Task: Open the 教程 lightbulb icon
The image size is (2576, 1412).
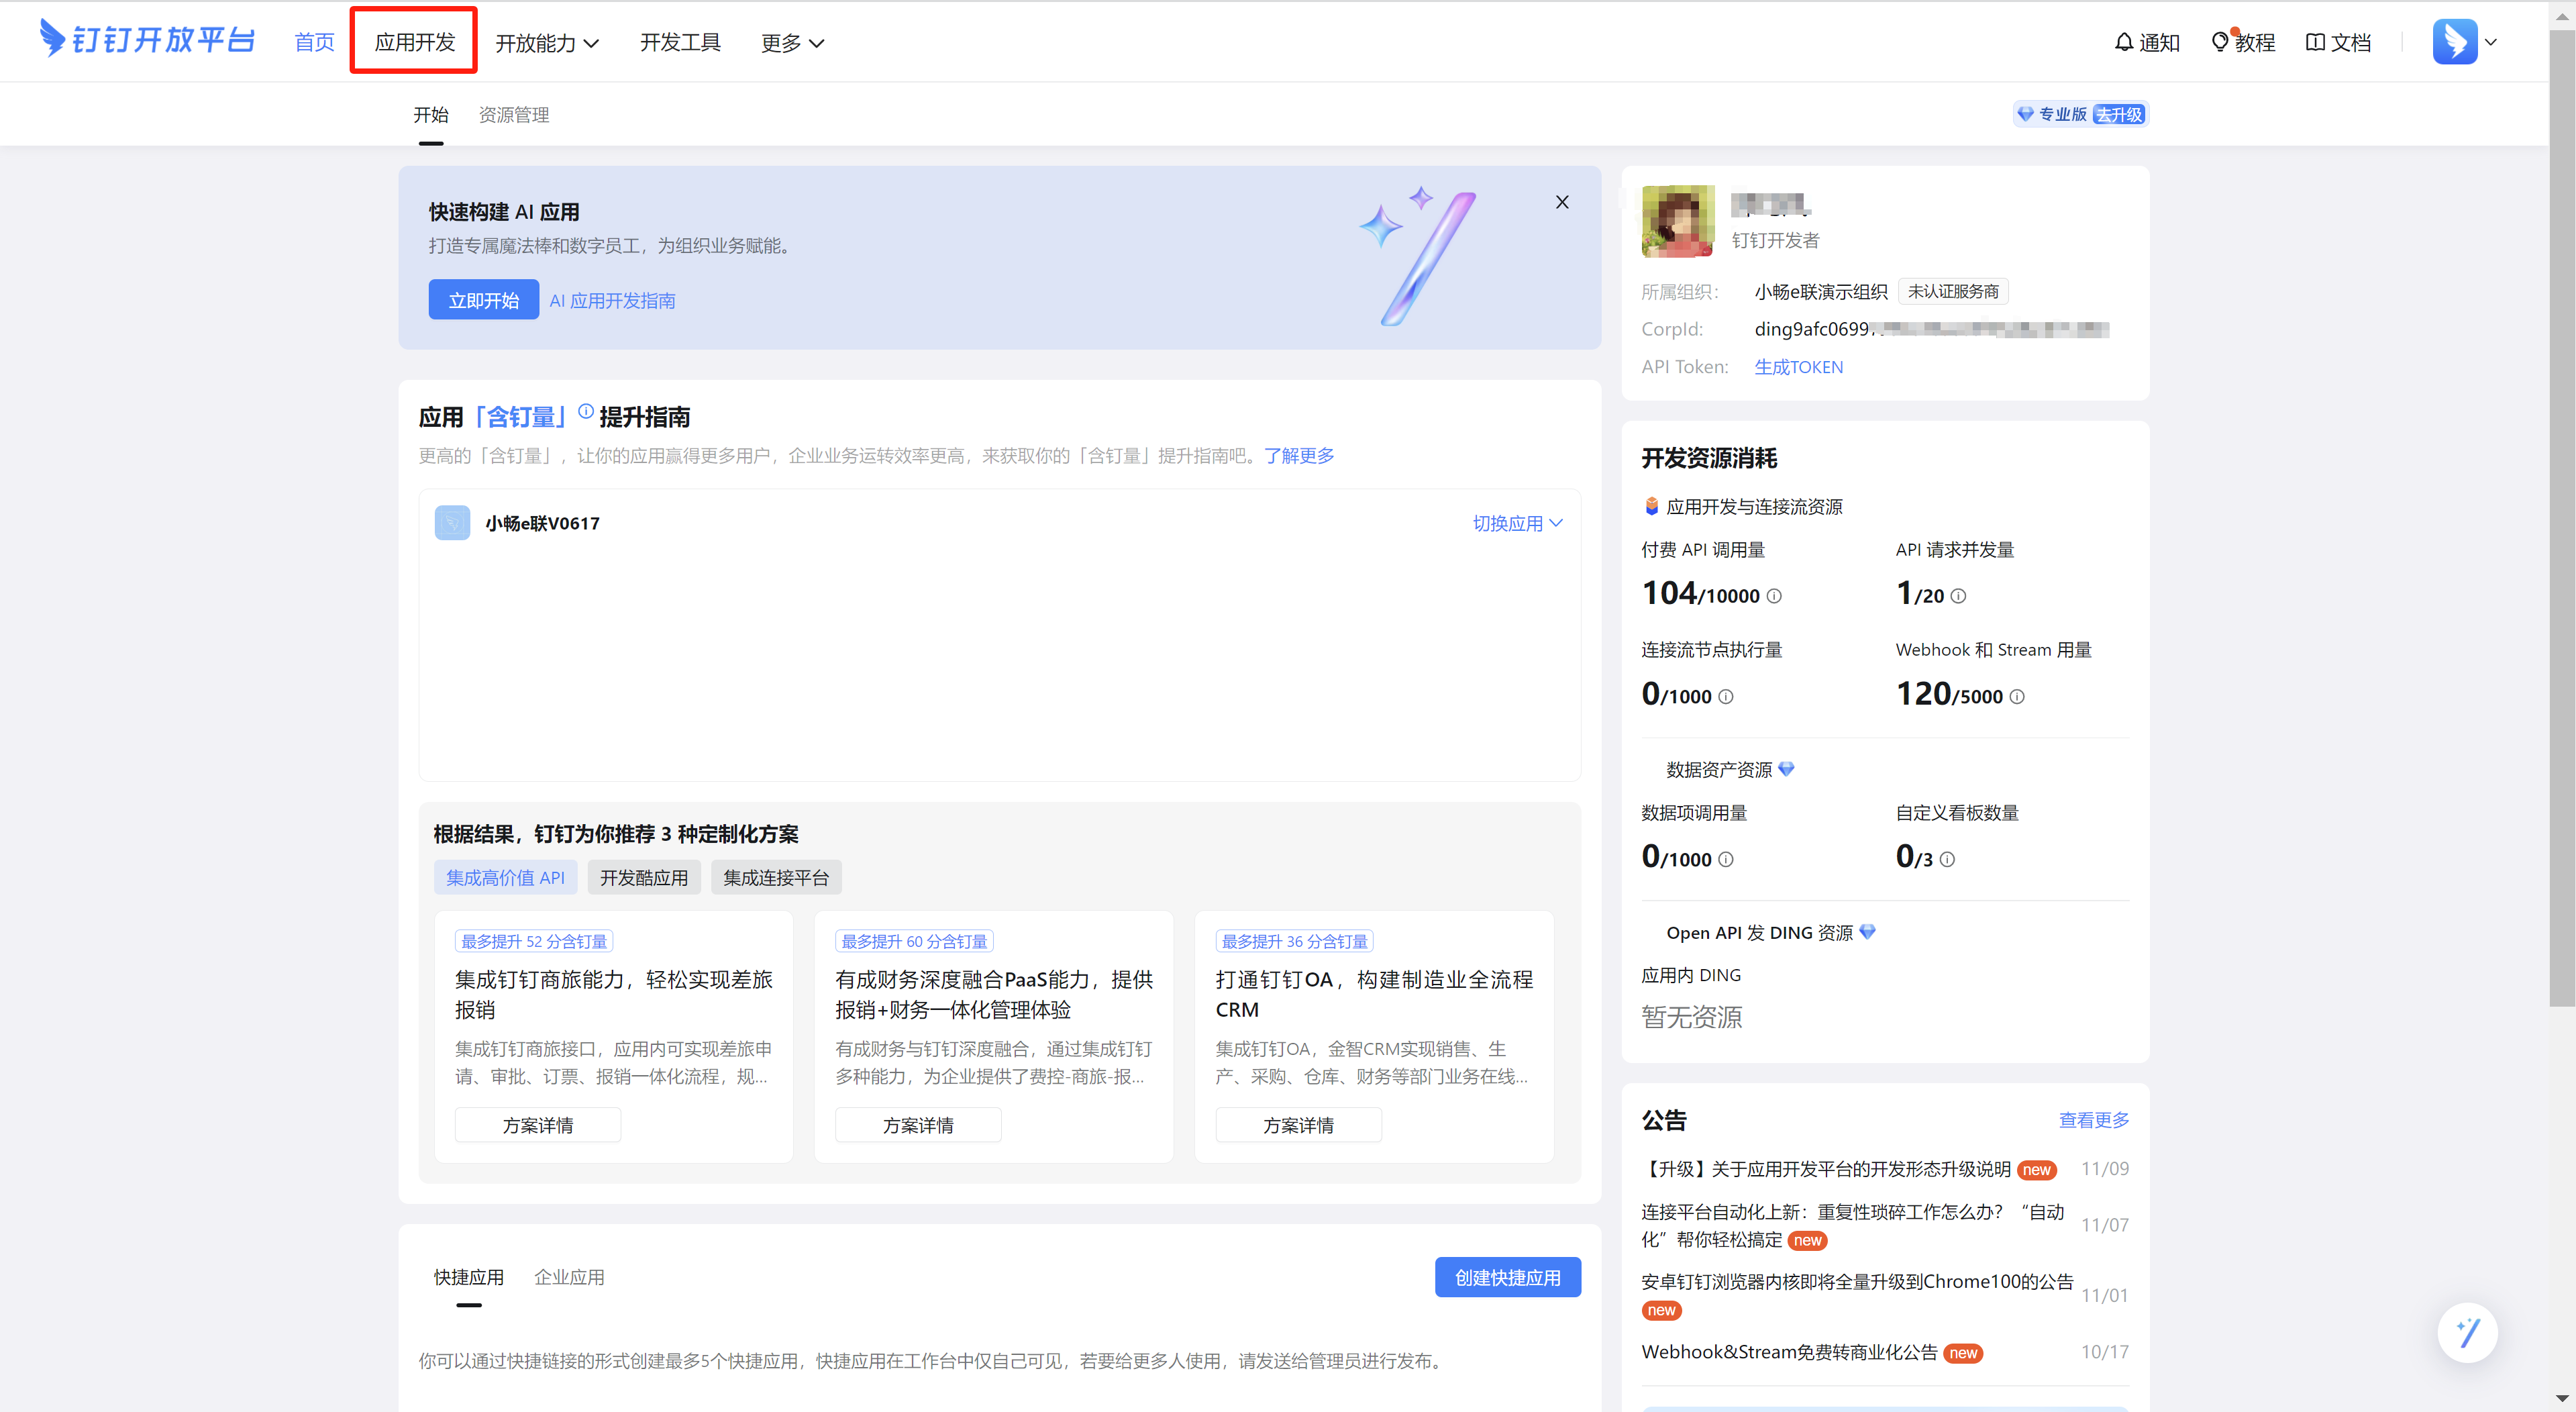Action: pyautogui.click(x=2220, y=42)
